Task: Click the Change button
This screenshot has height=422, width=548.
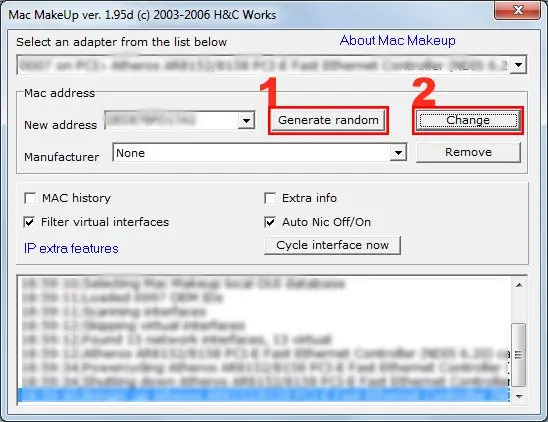Action: (468, 120)
